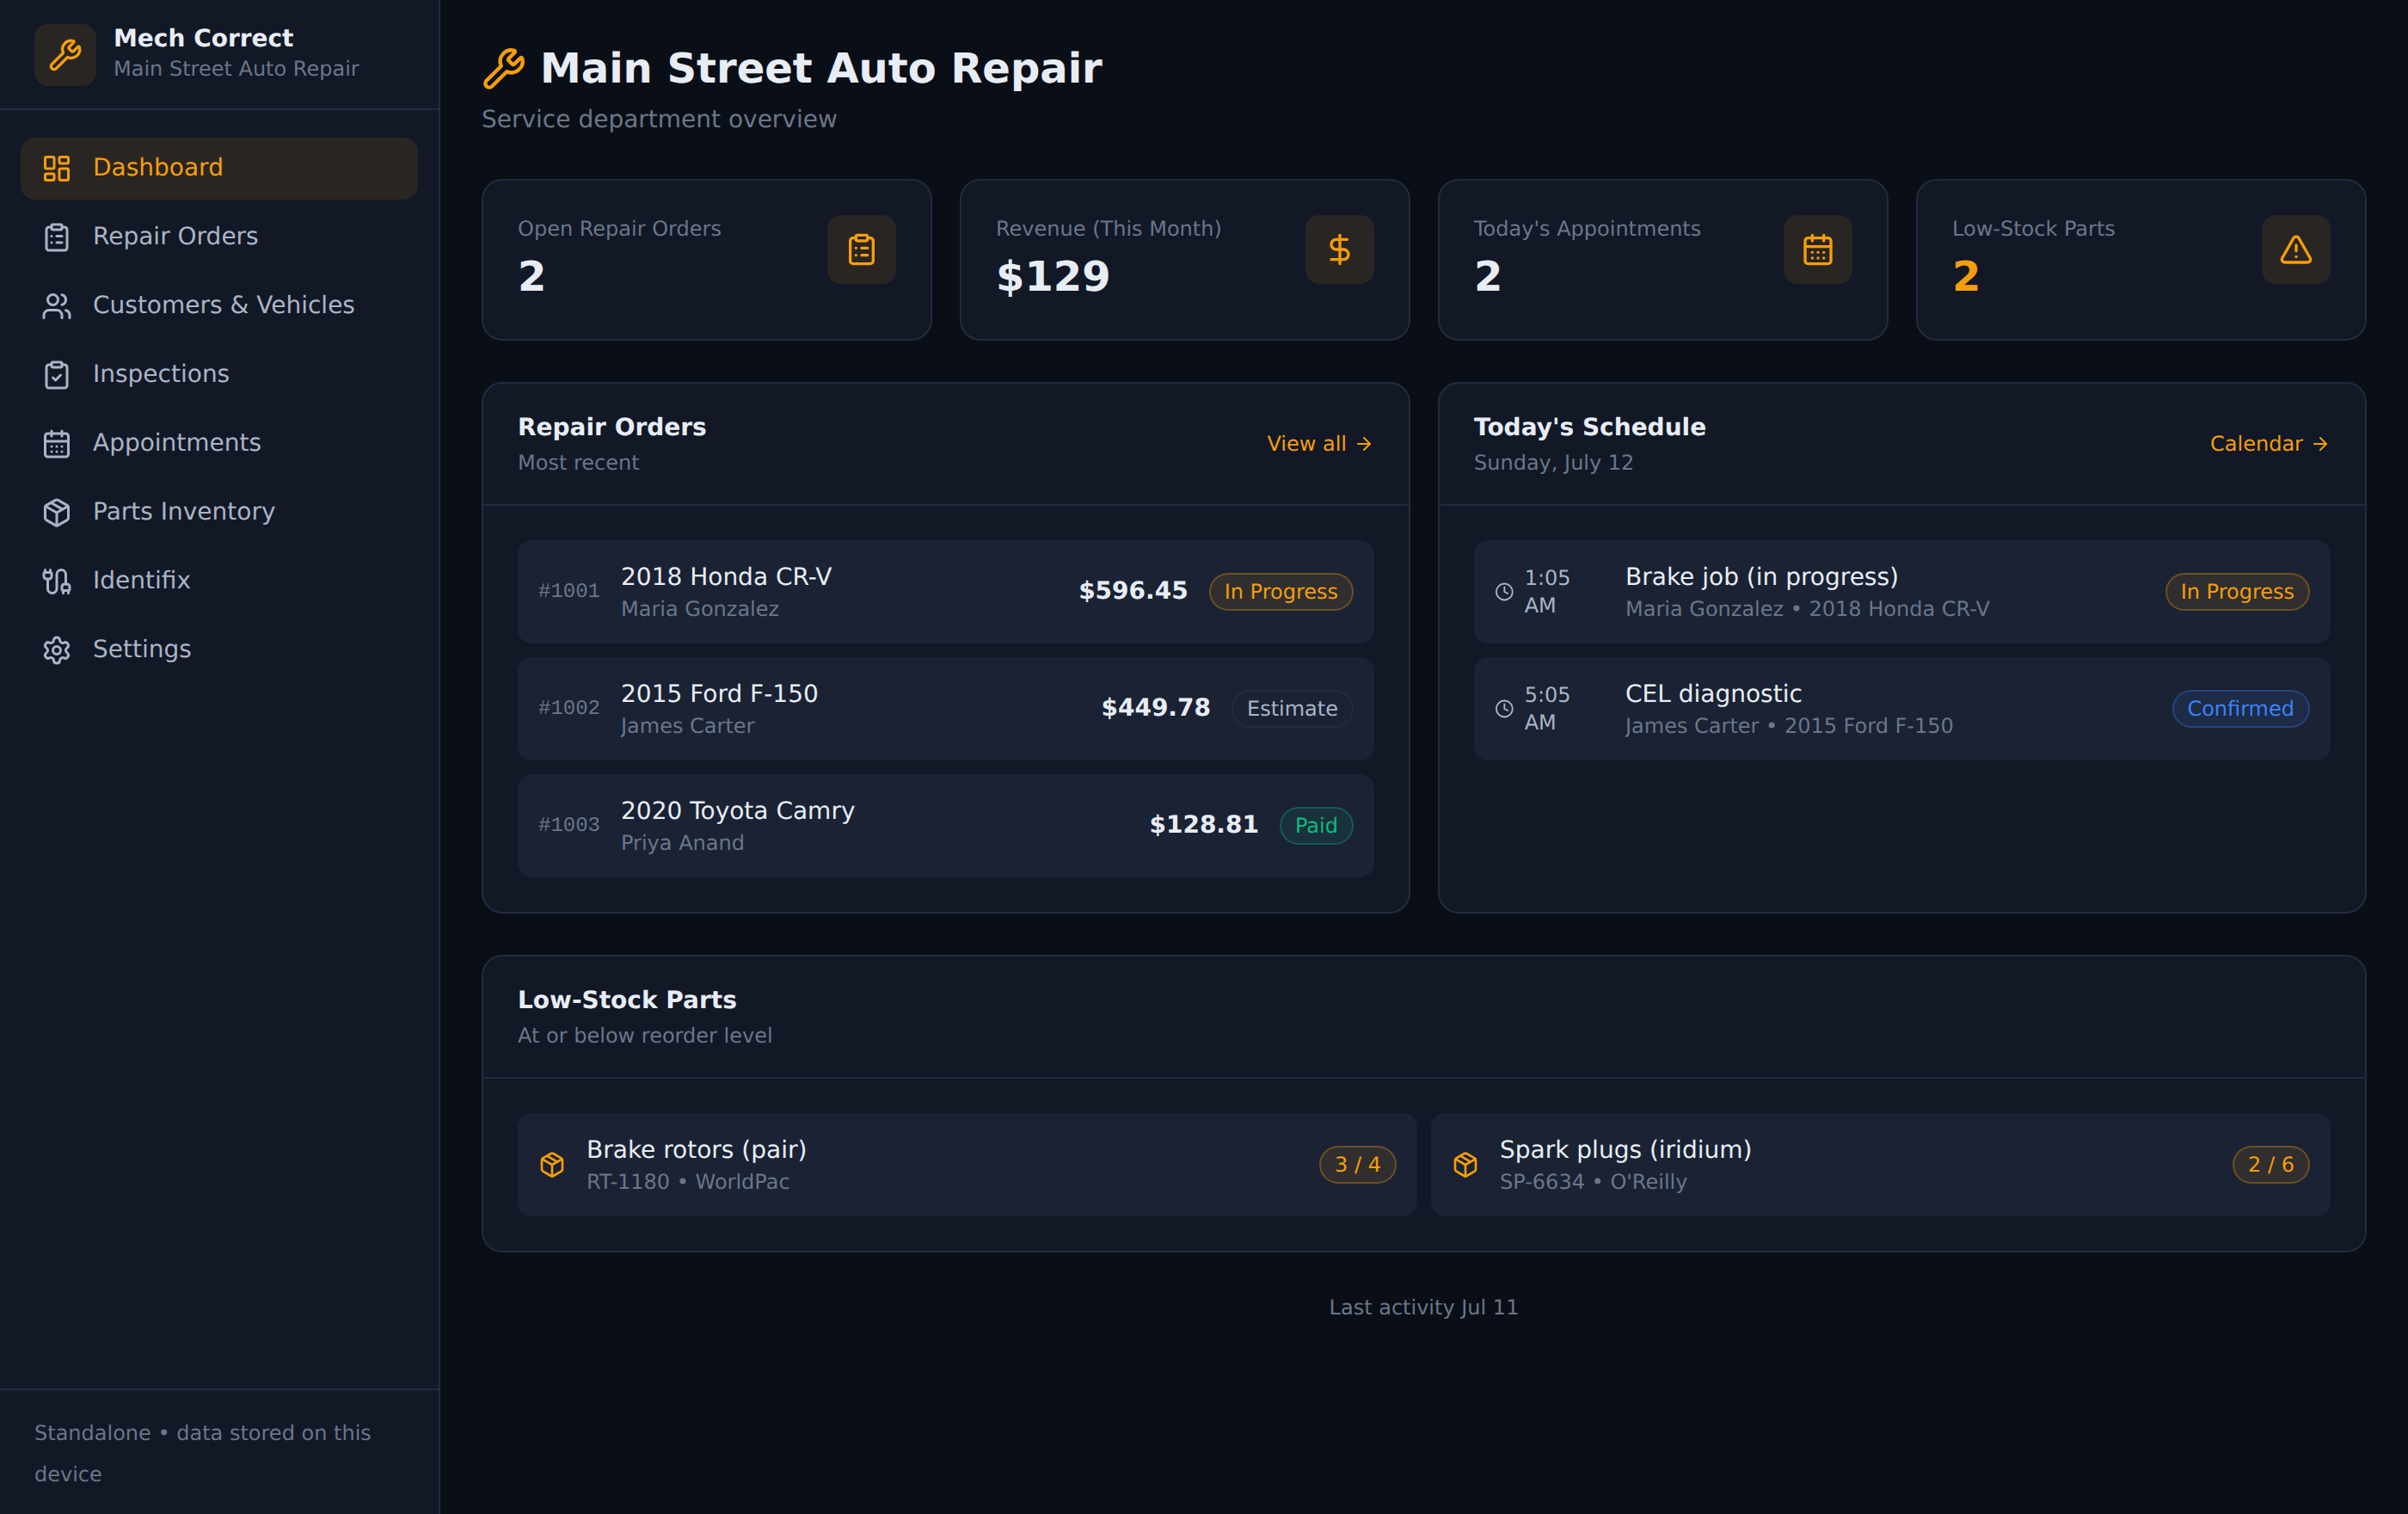
Task: Click the Service department overview subtitle
Action: 659,119
